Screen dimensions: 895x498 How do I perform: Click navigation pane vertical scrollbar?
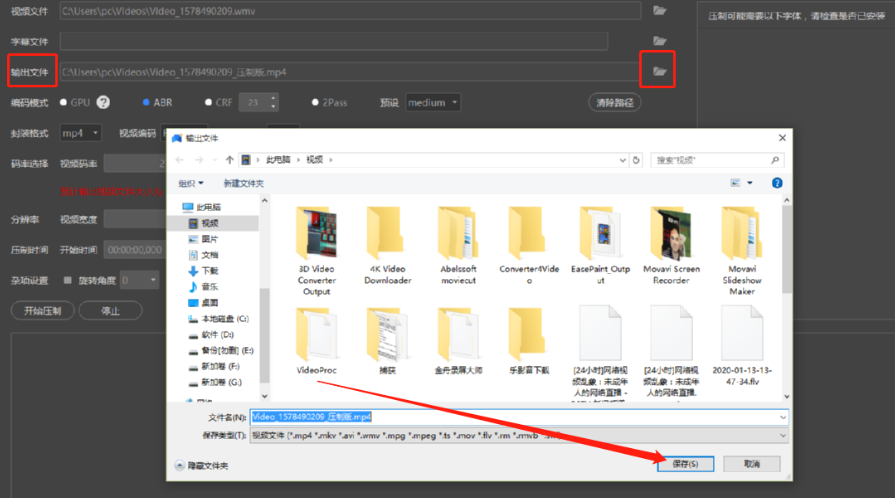click(264, 335)
